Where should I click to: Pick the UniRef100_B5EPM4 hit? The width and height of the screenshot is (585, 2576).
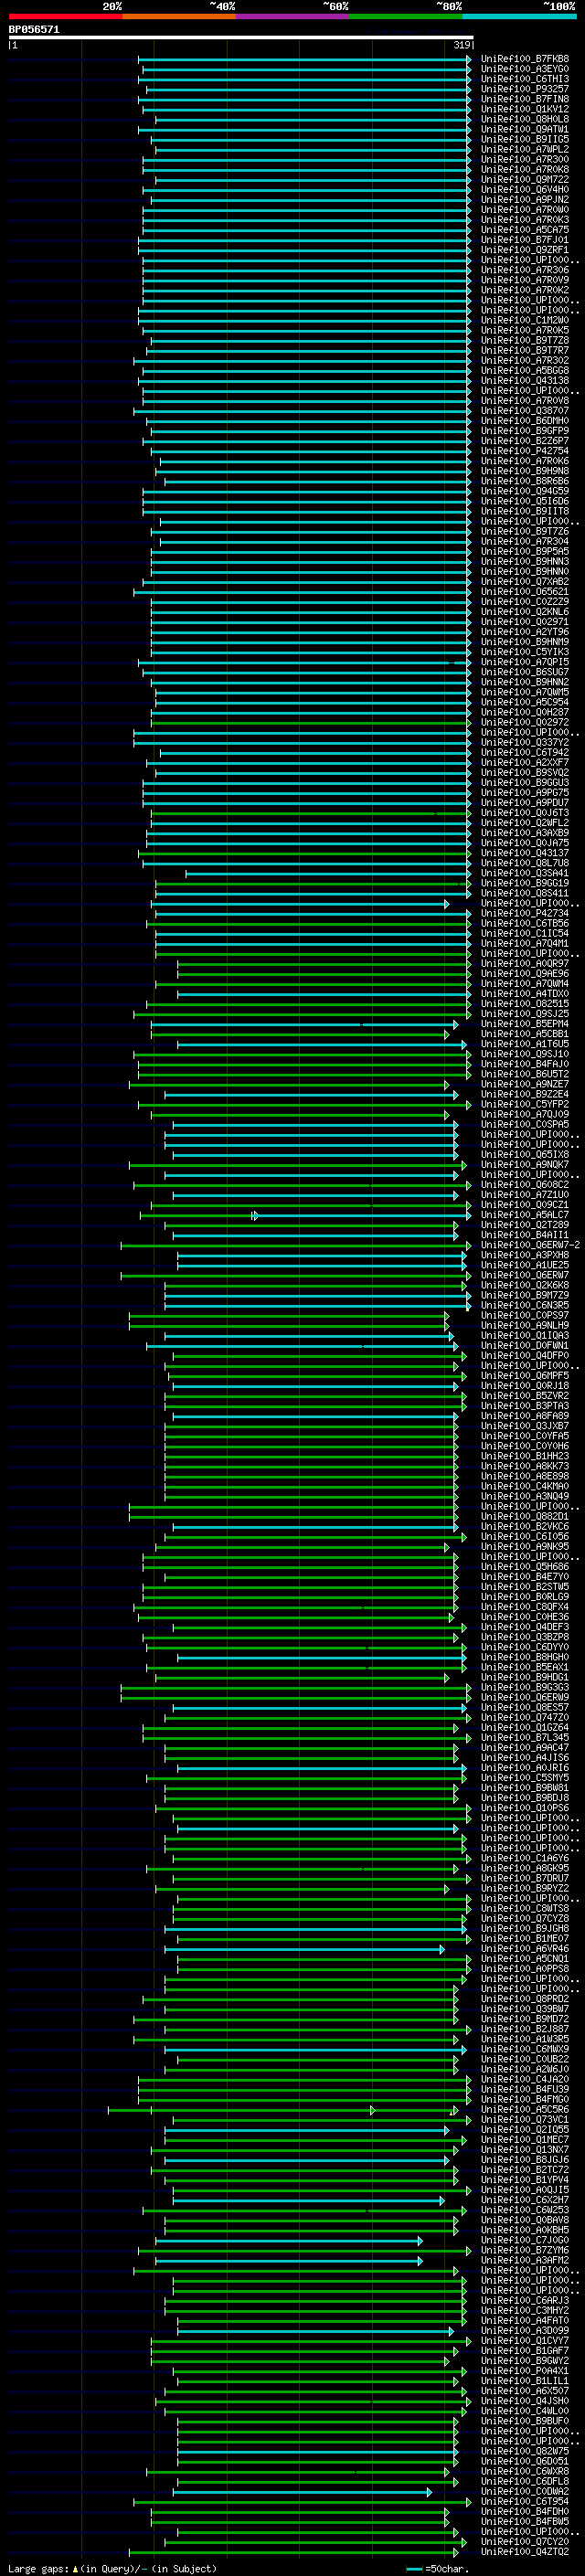(x=525, y=1024)
